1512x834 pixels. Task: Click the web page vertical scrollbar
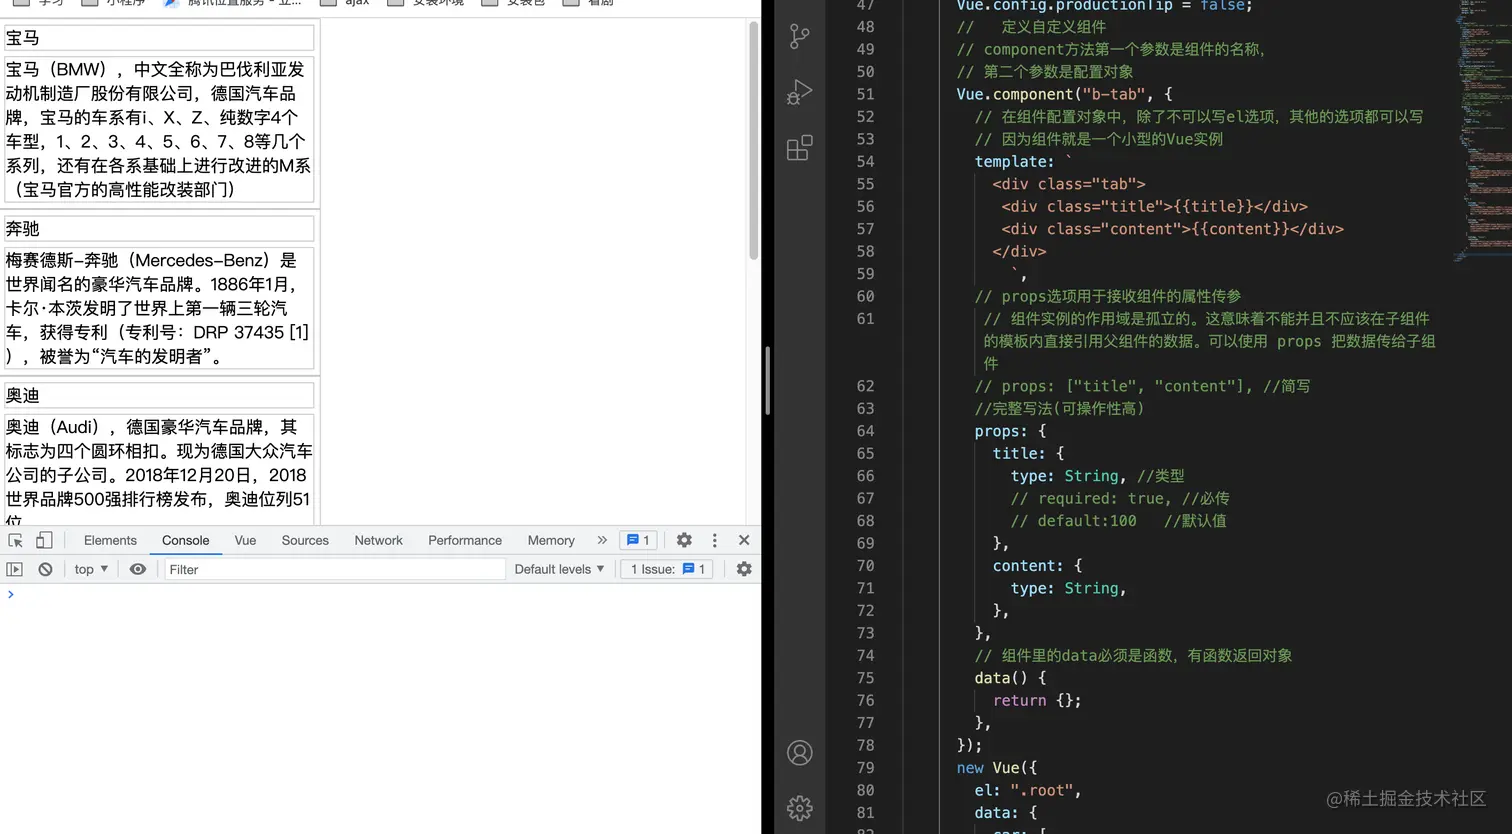(754, 140)
